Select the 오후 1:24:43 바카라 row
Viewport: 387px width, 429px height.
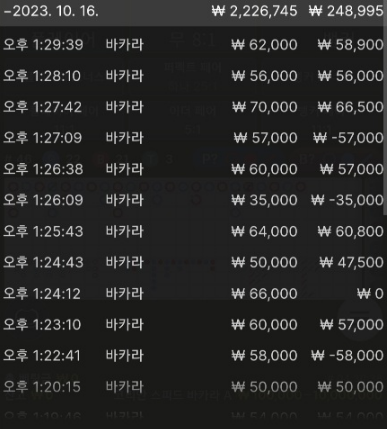coord(193,263)
